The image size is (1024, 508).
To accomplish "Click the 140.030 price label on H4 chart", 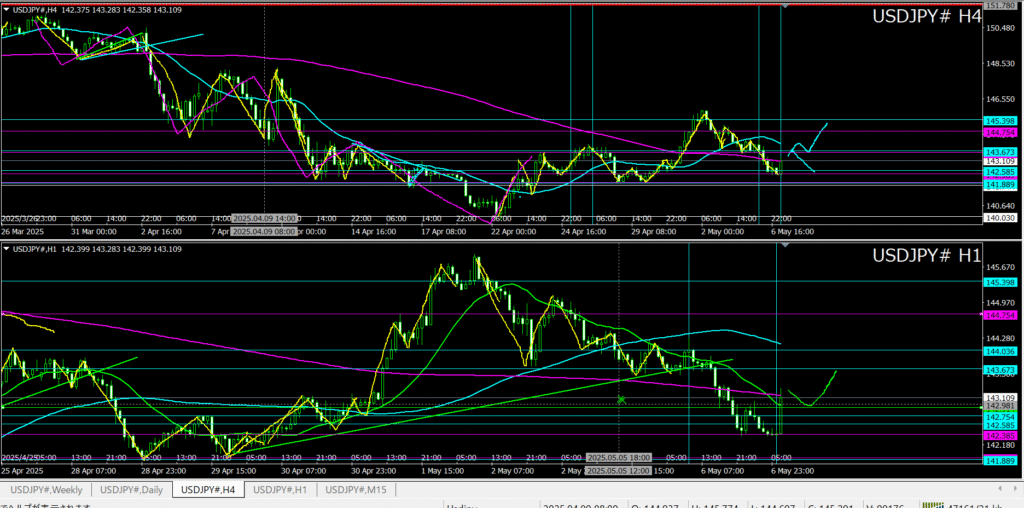I will click(1000, 217).
